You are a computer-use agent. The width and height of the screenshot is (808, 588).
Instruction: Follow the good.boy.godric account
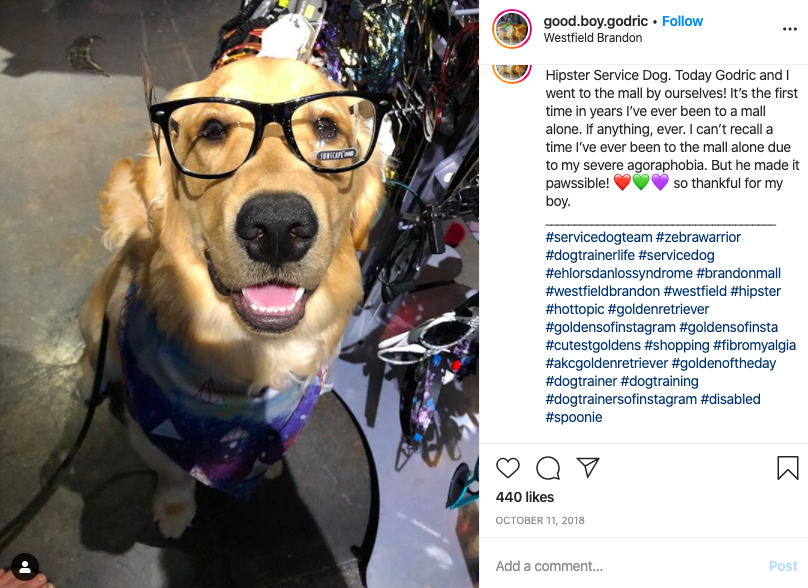tap(682, 21)
